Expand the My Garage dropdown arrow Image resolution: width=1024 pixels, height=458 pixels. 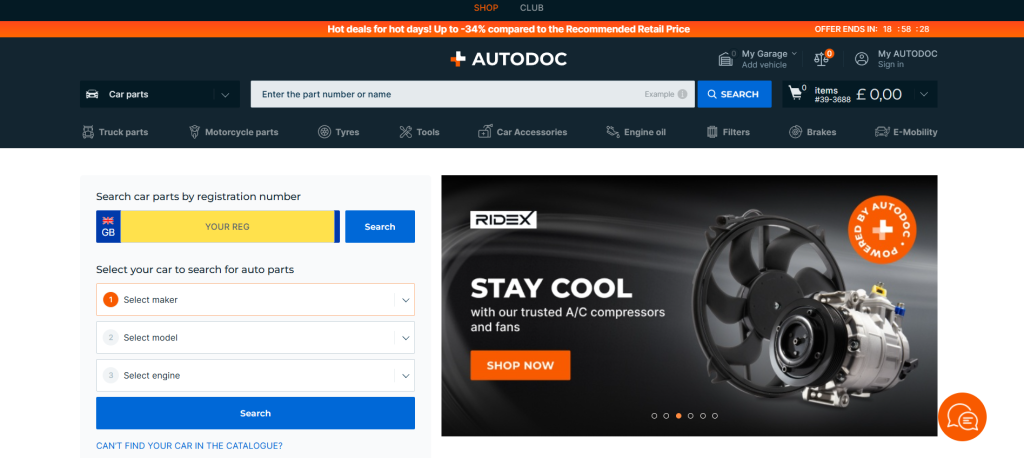point(794,54)
